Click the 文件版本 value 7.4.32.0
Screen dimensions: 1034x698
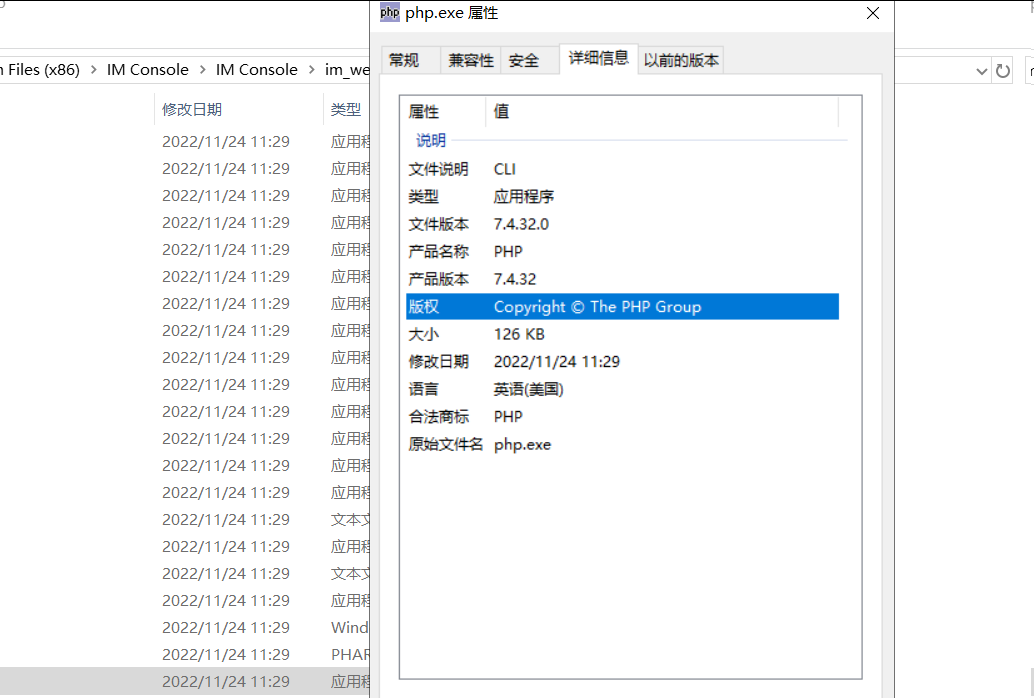click(x=521, y=223)
